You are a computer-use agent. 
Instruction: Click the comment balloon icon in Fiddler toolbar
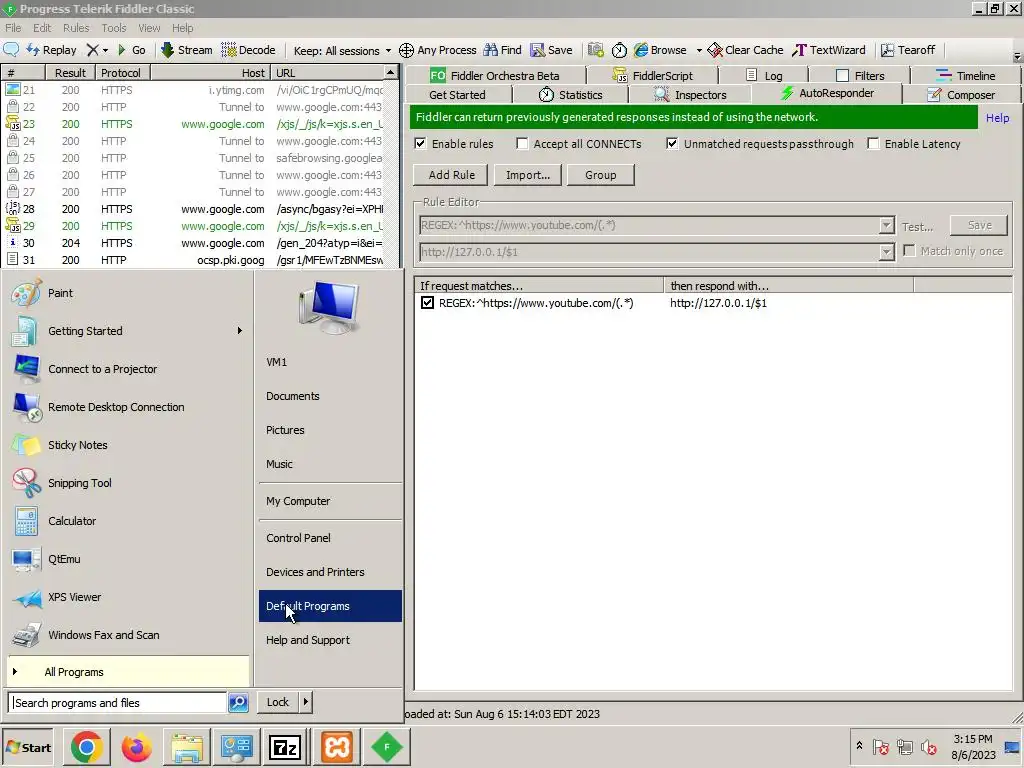(11, 50)
